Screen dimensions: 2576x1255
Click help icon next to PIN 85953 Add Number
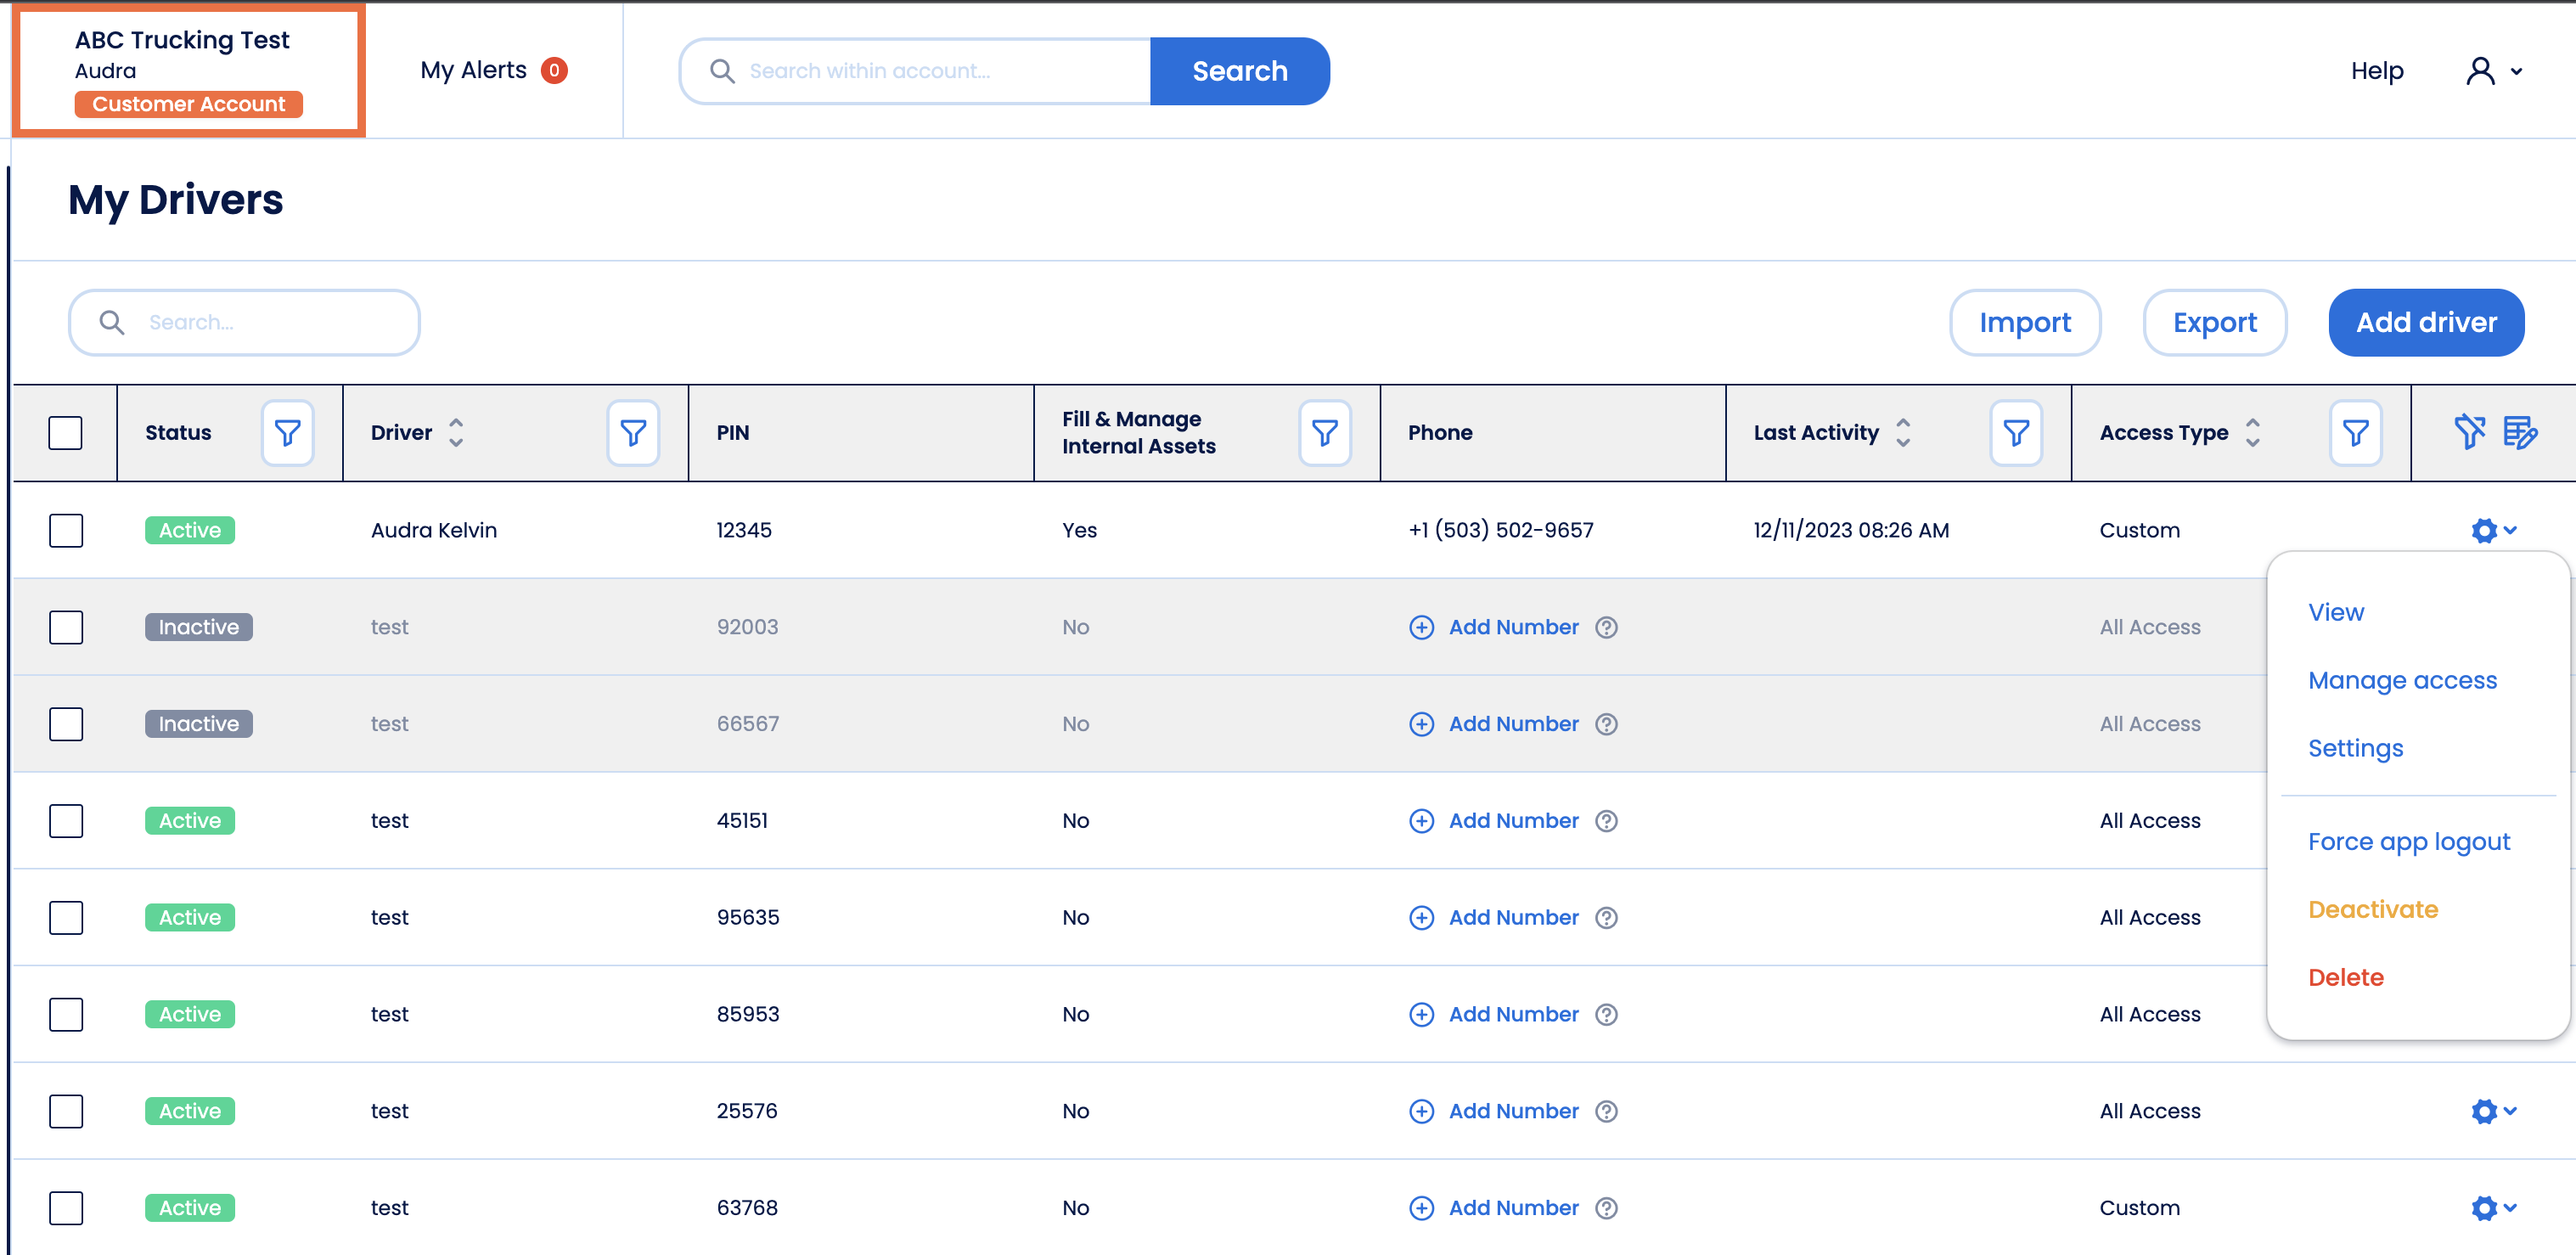point(1606,1014)
